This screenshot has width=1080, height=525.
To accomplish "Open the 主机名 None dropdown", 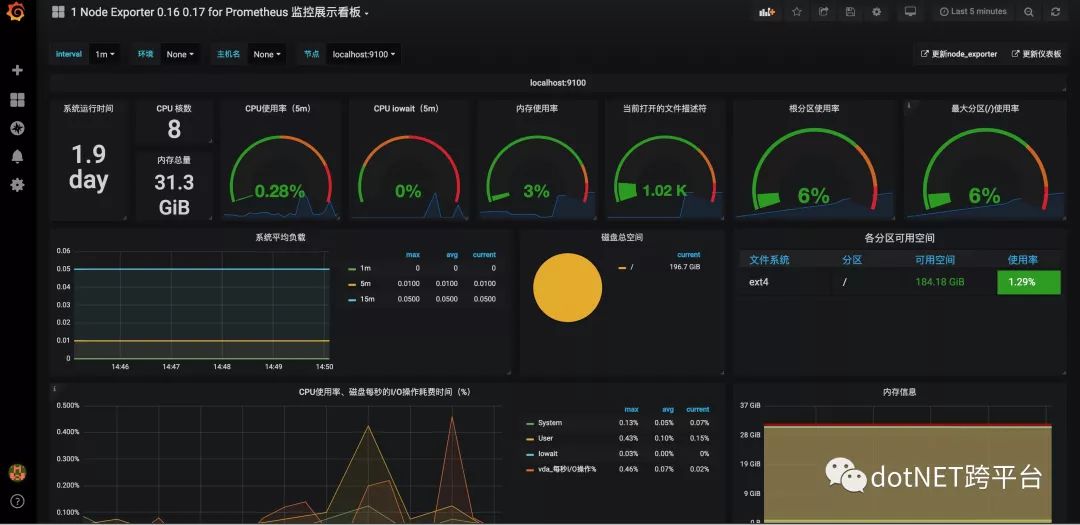I will 267,54.
